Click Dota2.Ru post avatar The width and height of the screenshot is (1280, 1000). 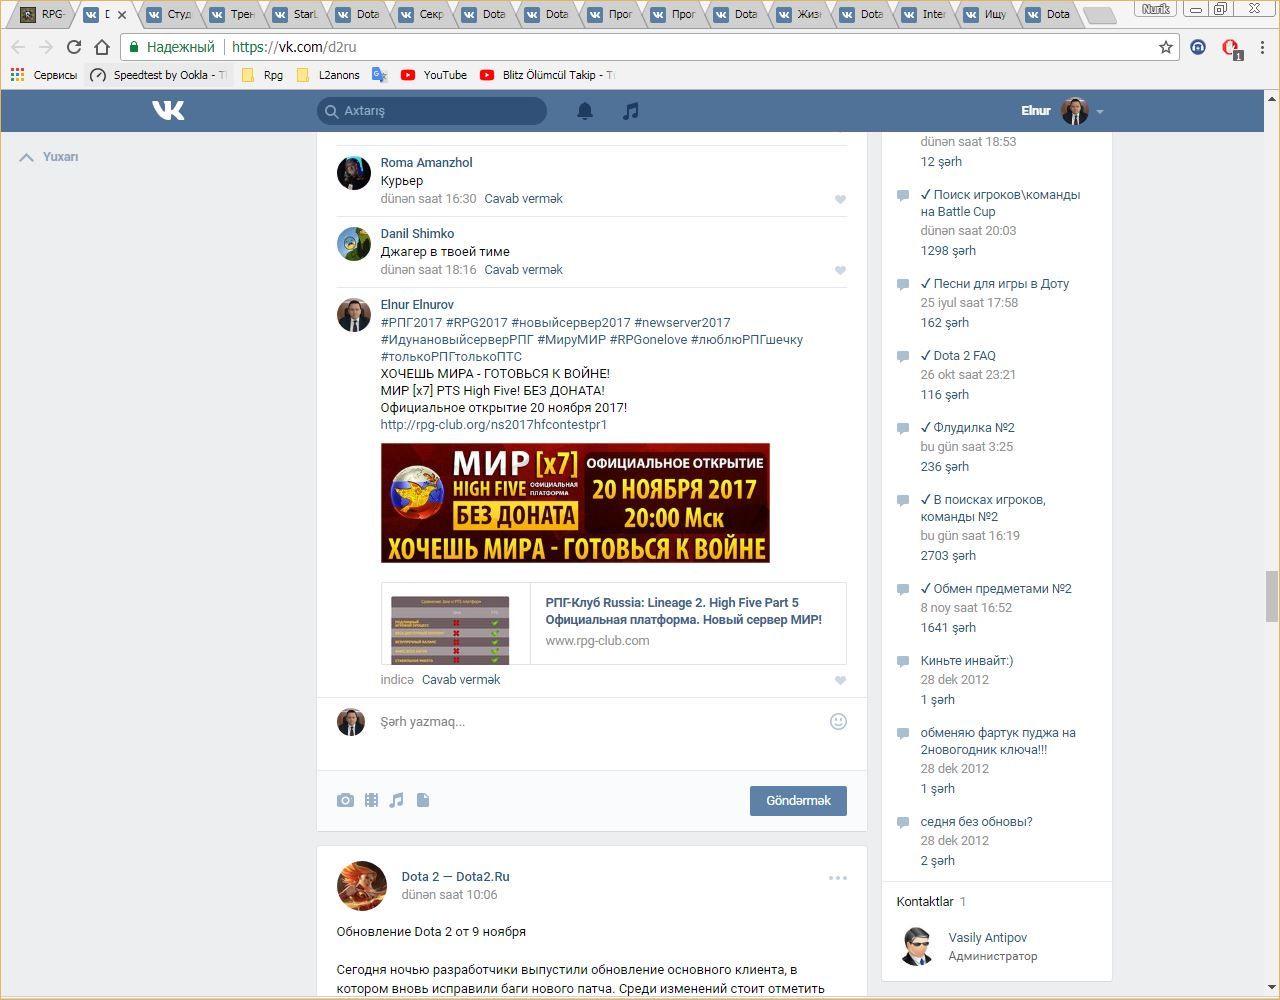coord(362,886)
